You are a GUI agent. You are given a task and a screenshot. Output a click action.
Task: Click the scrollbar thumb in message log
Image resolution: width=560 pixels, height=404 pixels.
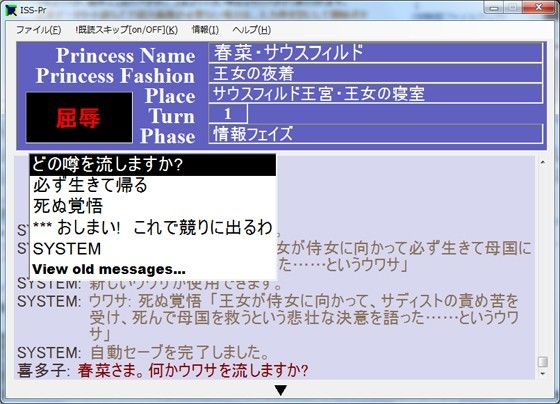click(x=542, y=361)
